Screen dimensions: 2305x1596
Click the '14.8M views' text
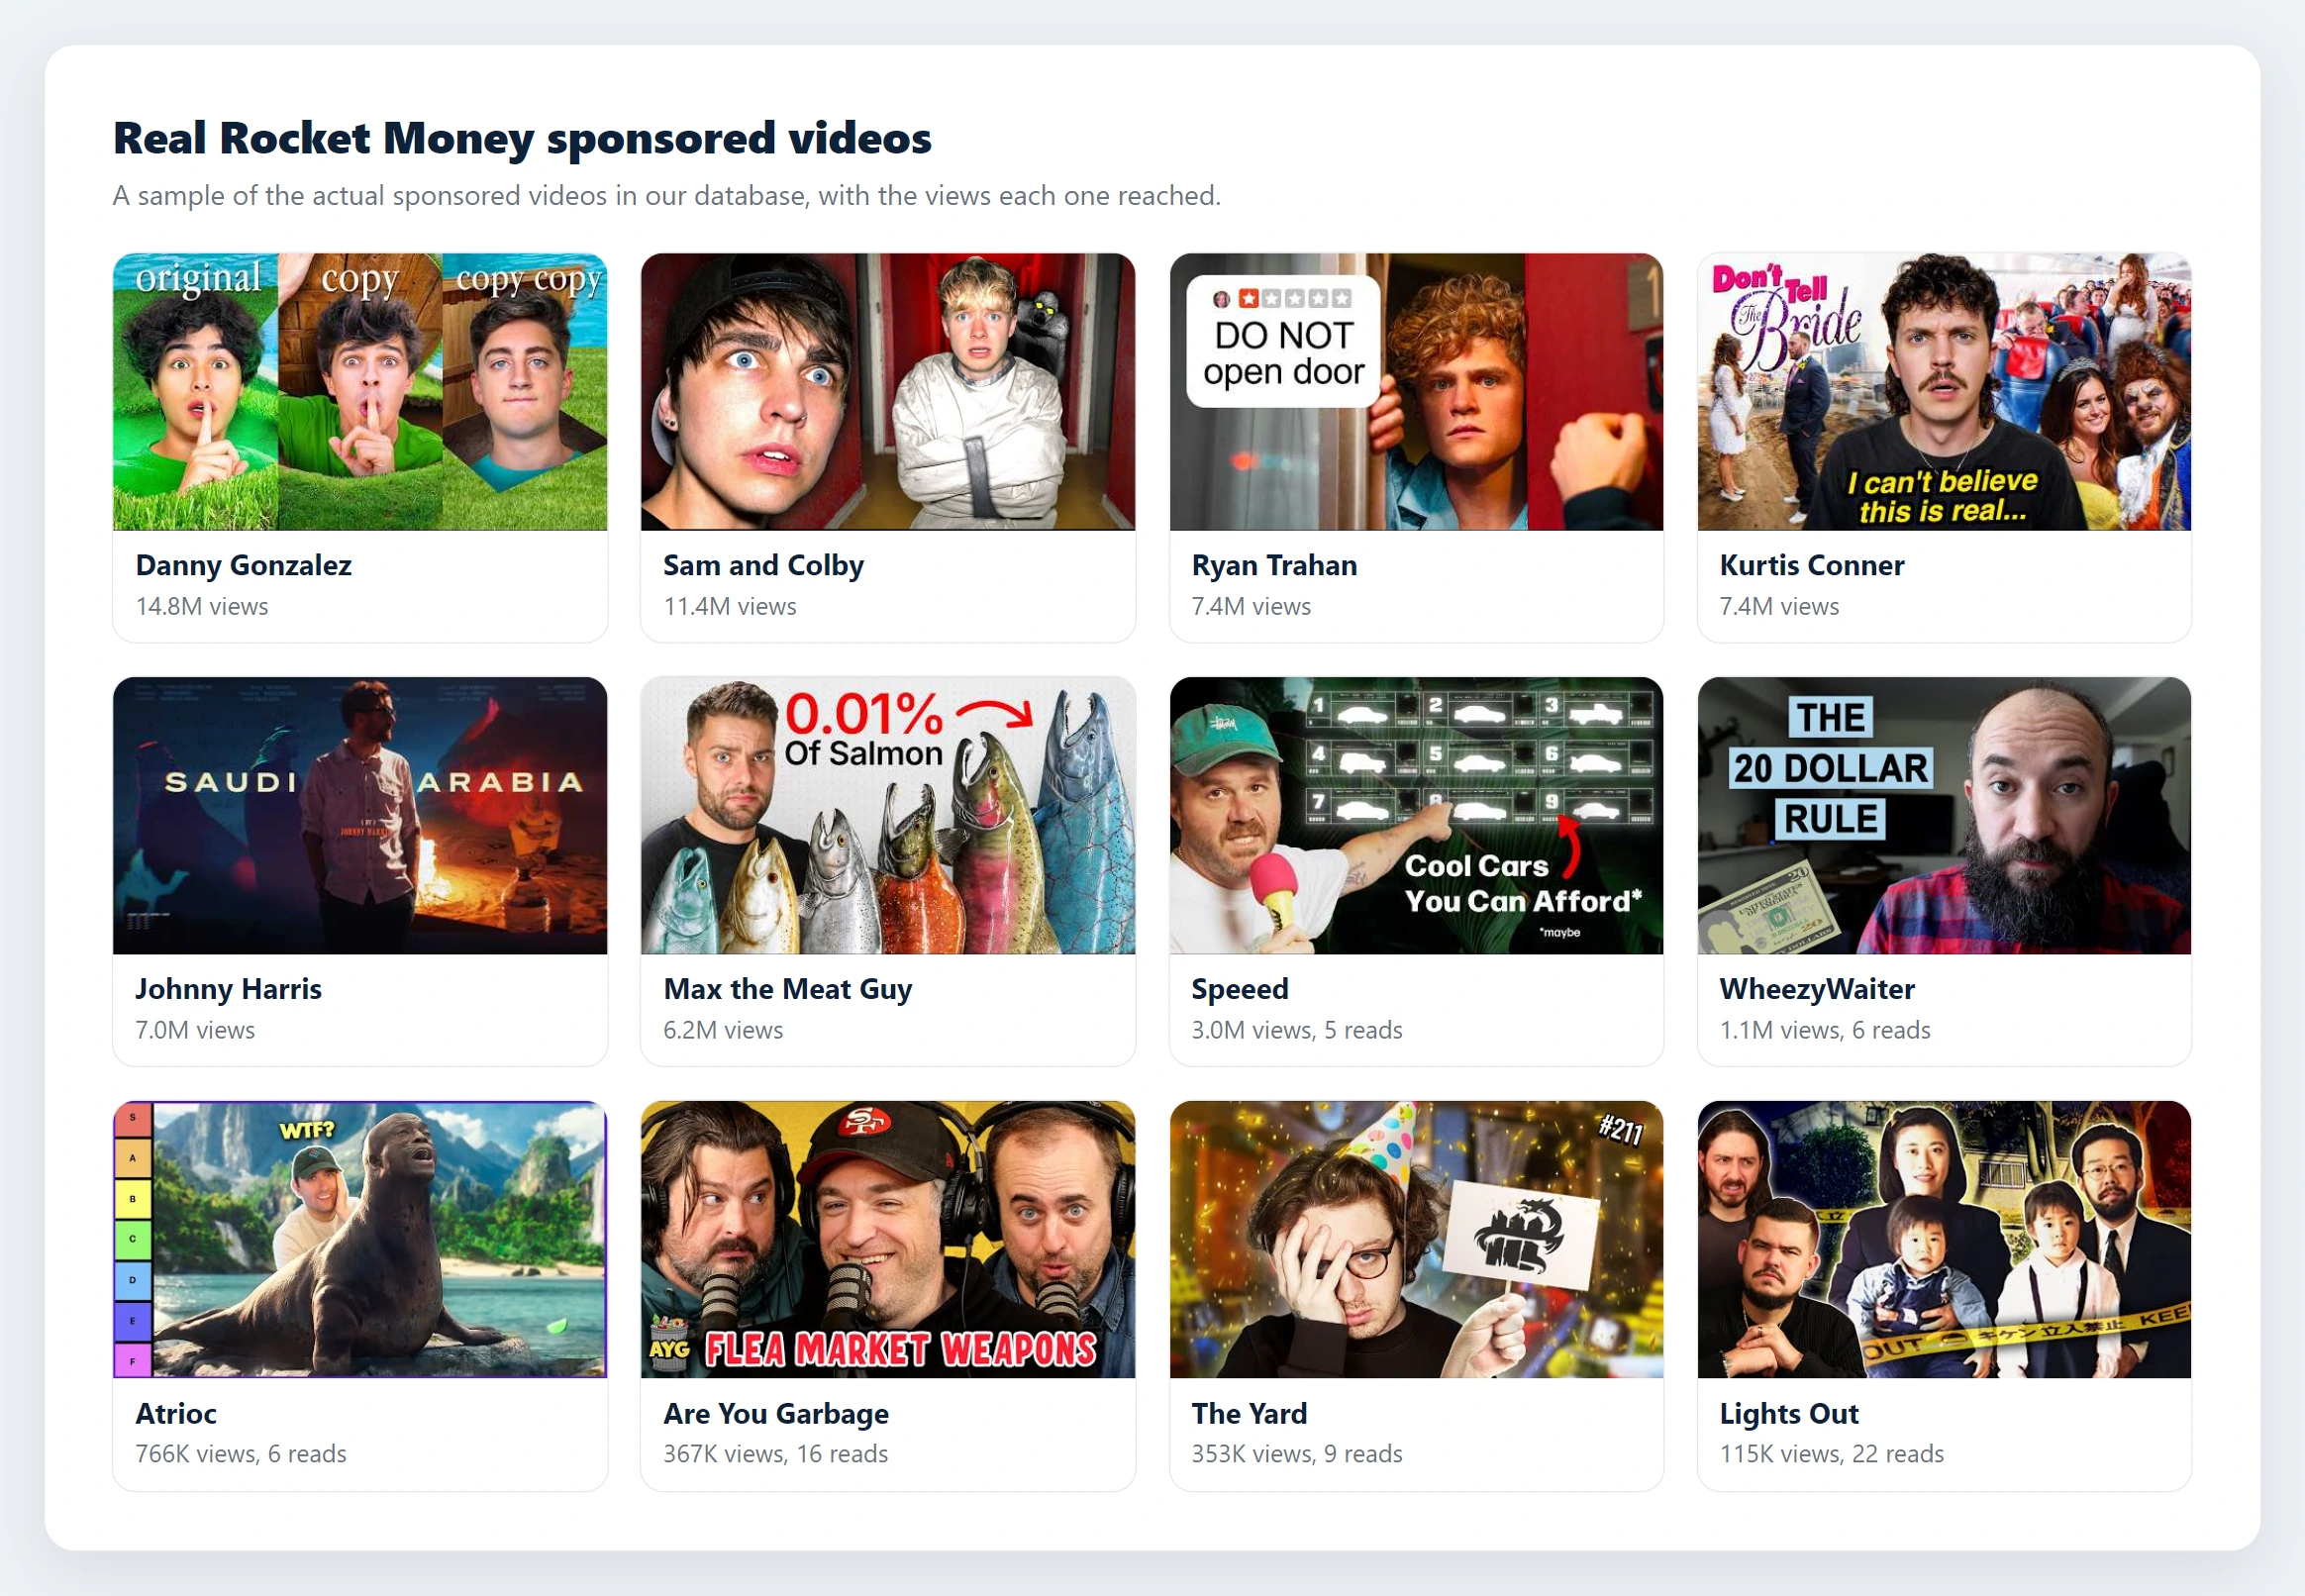(x=201, y=606)
